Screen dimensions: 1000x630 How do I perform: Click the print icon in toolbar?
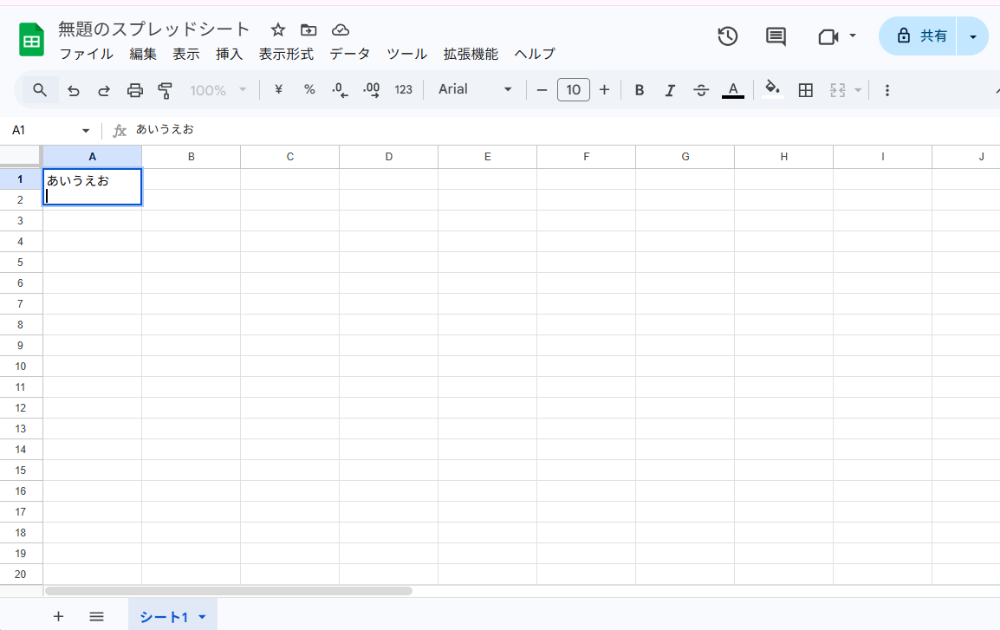135,90
